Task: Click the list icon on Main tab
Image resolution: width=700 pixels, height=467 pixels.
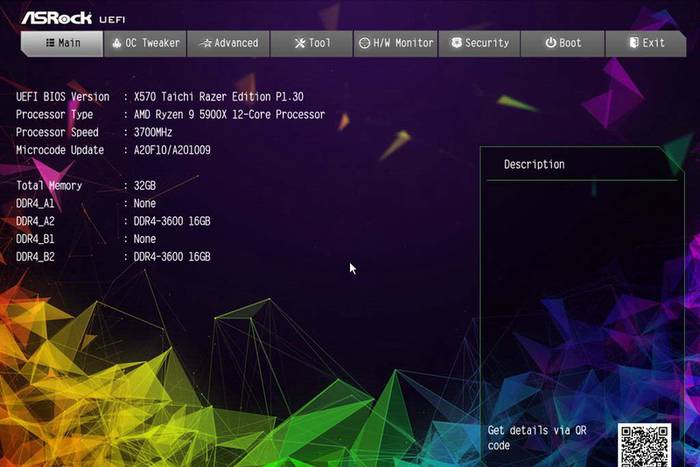Action: 50,43
